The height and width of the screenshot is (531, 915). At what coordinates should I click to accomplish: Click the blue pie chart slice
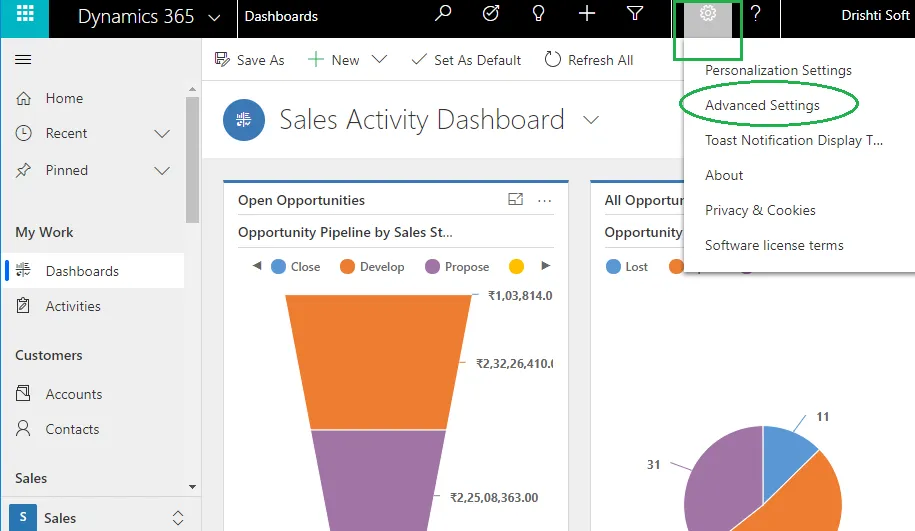pos(785,461)
